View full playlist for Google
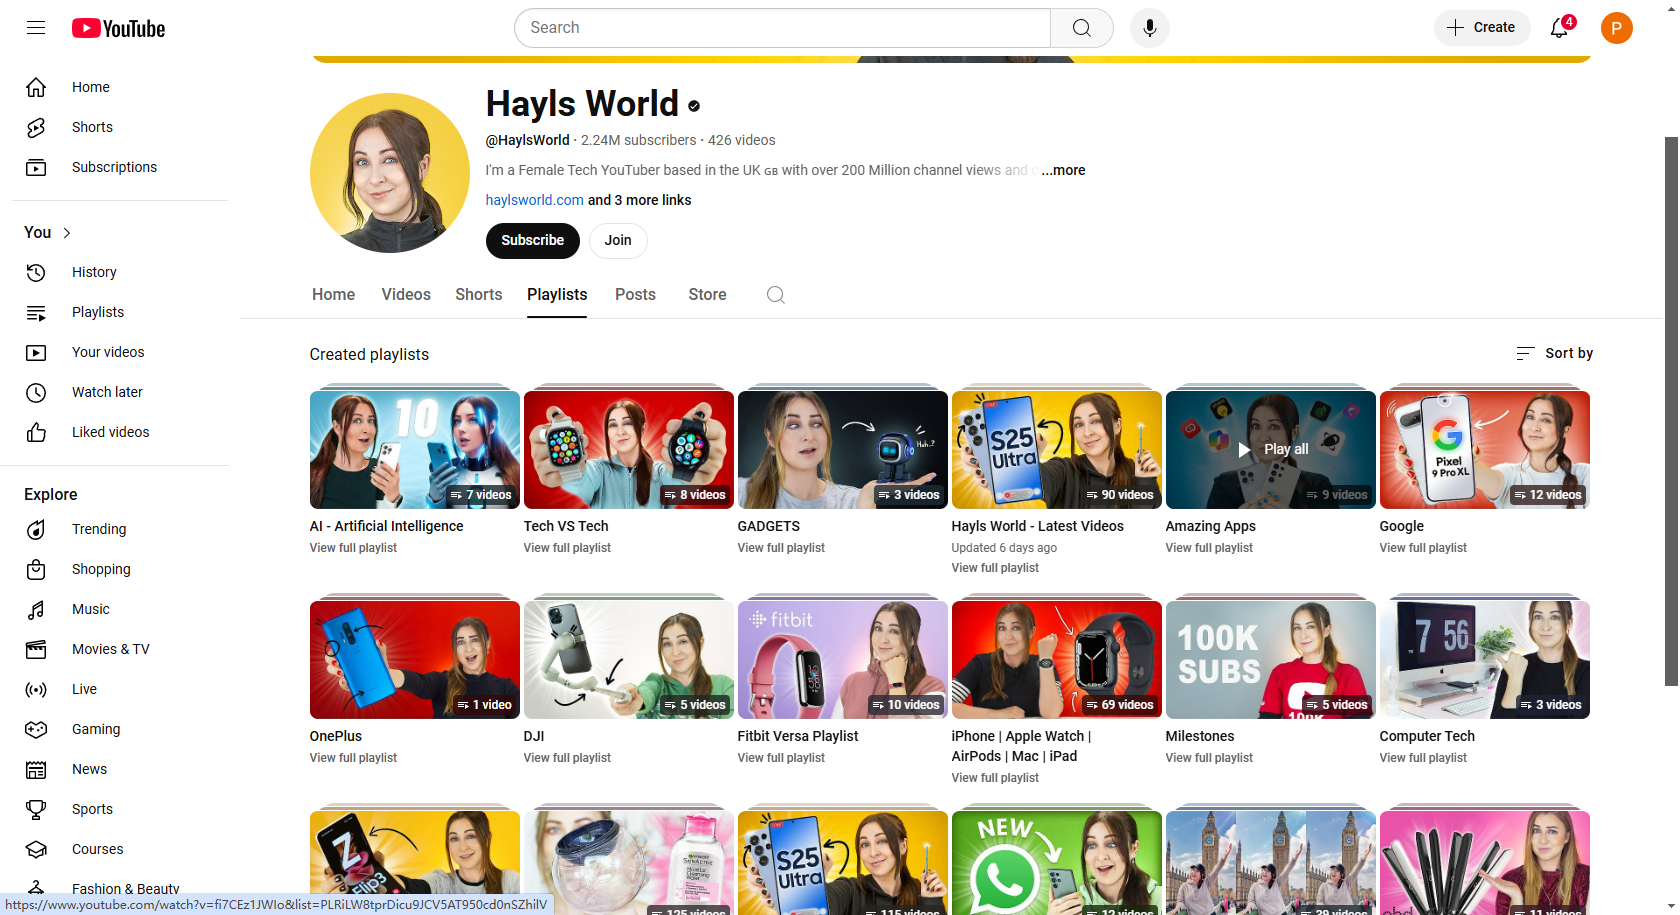Image resolution: width=1680 pixels, height=915 pixels. coord(1423,548)
